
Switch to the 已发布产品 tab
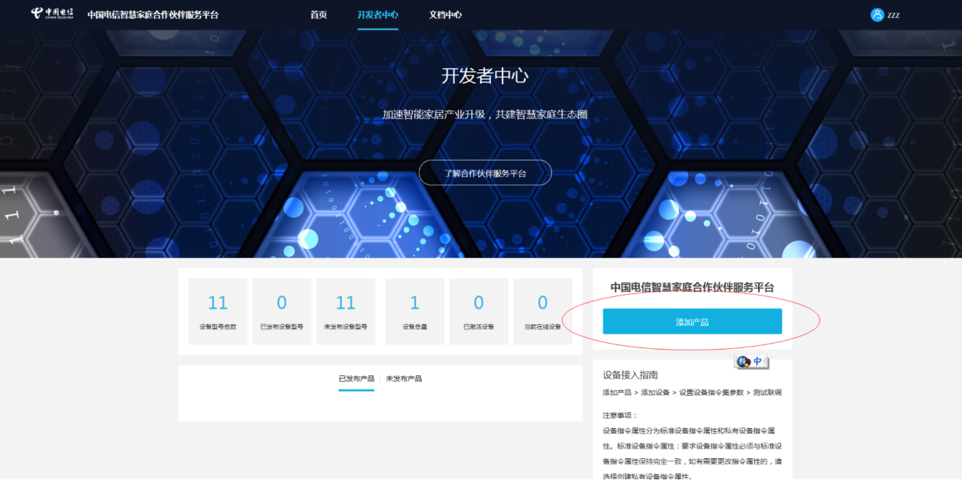pyautogui.click(x=356, y=379)
